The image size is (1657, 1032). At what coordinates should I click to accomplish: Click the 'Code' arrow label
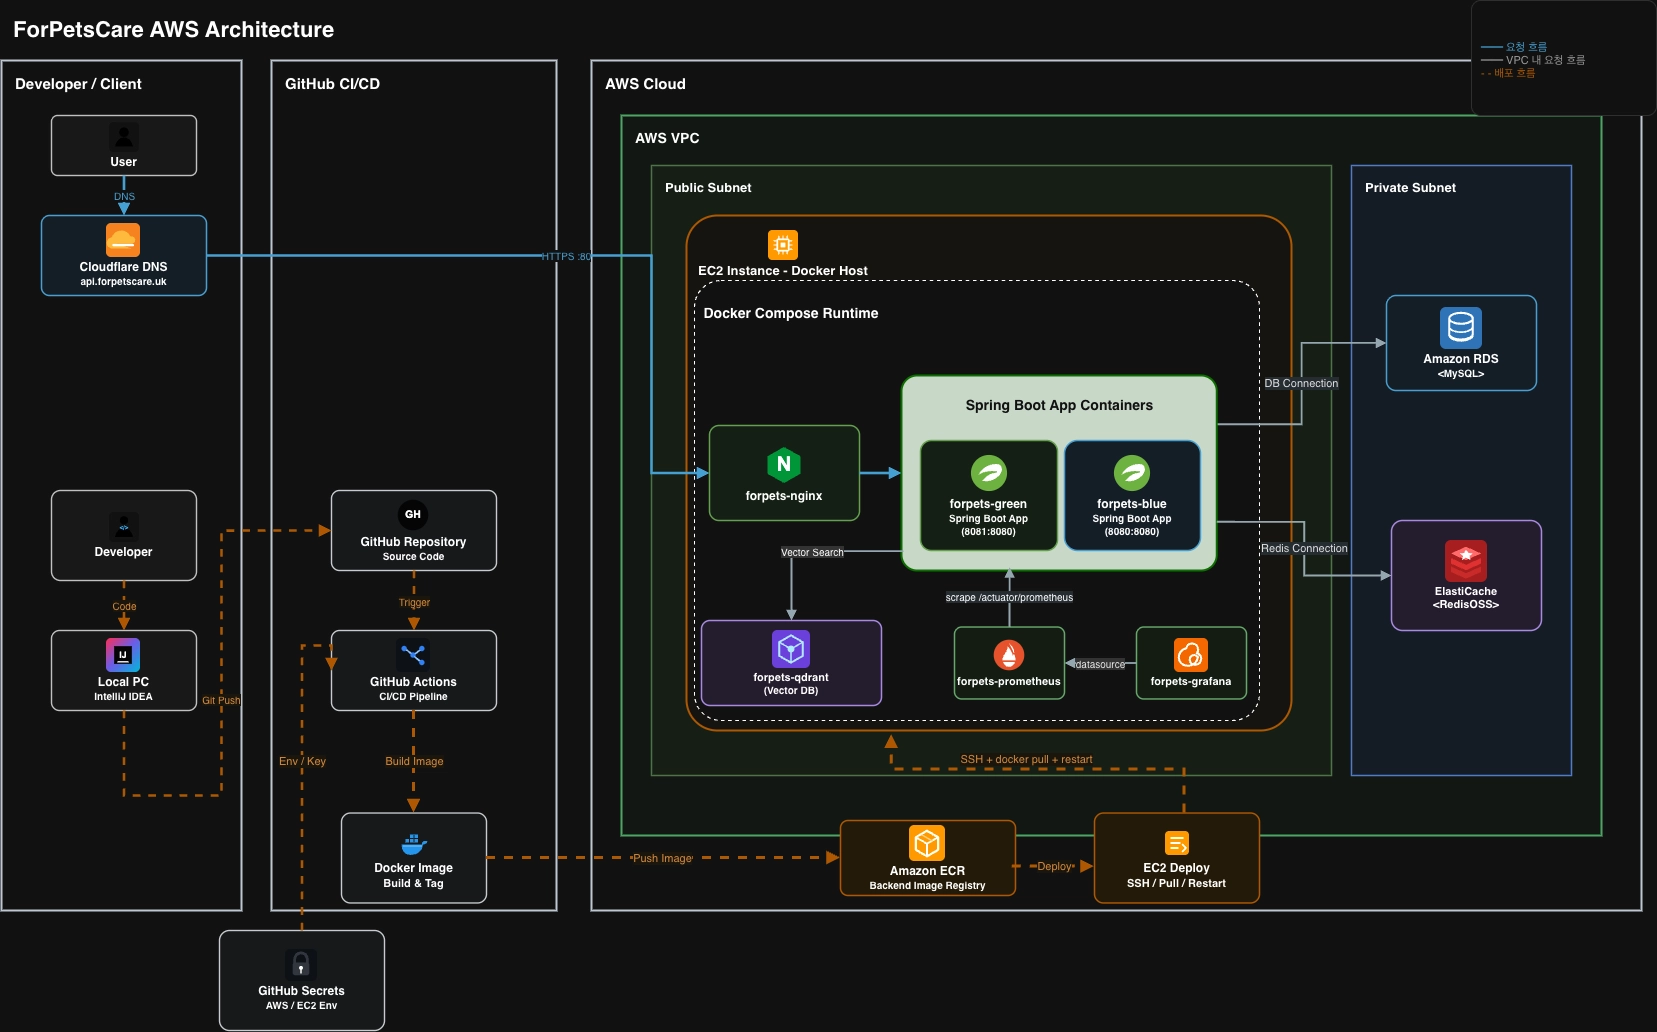point(124,606)
